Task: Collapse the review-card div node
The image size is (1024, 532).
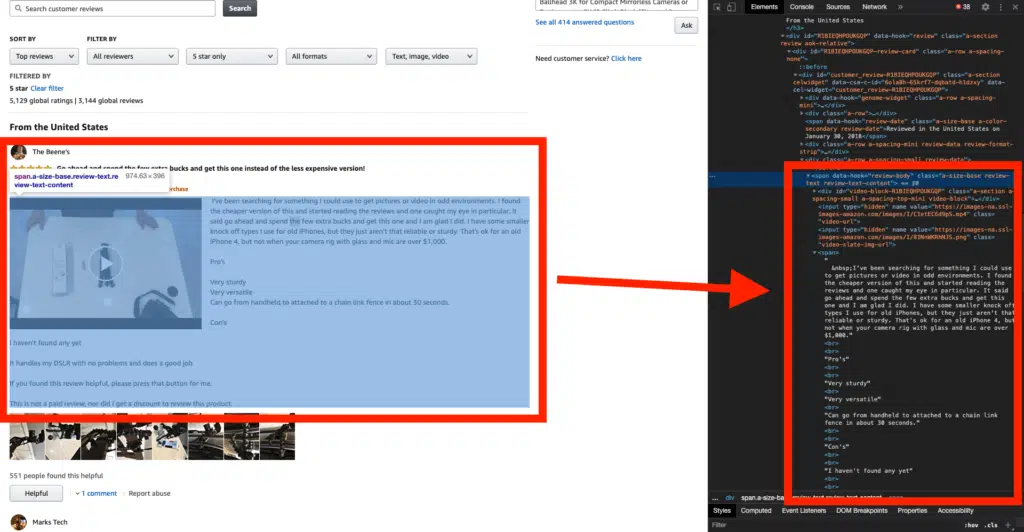Action: tap(790, 51)
